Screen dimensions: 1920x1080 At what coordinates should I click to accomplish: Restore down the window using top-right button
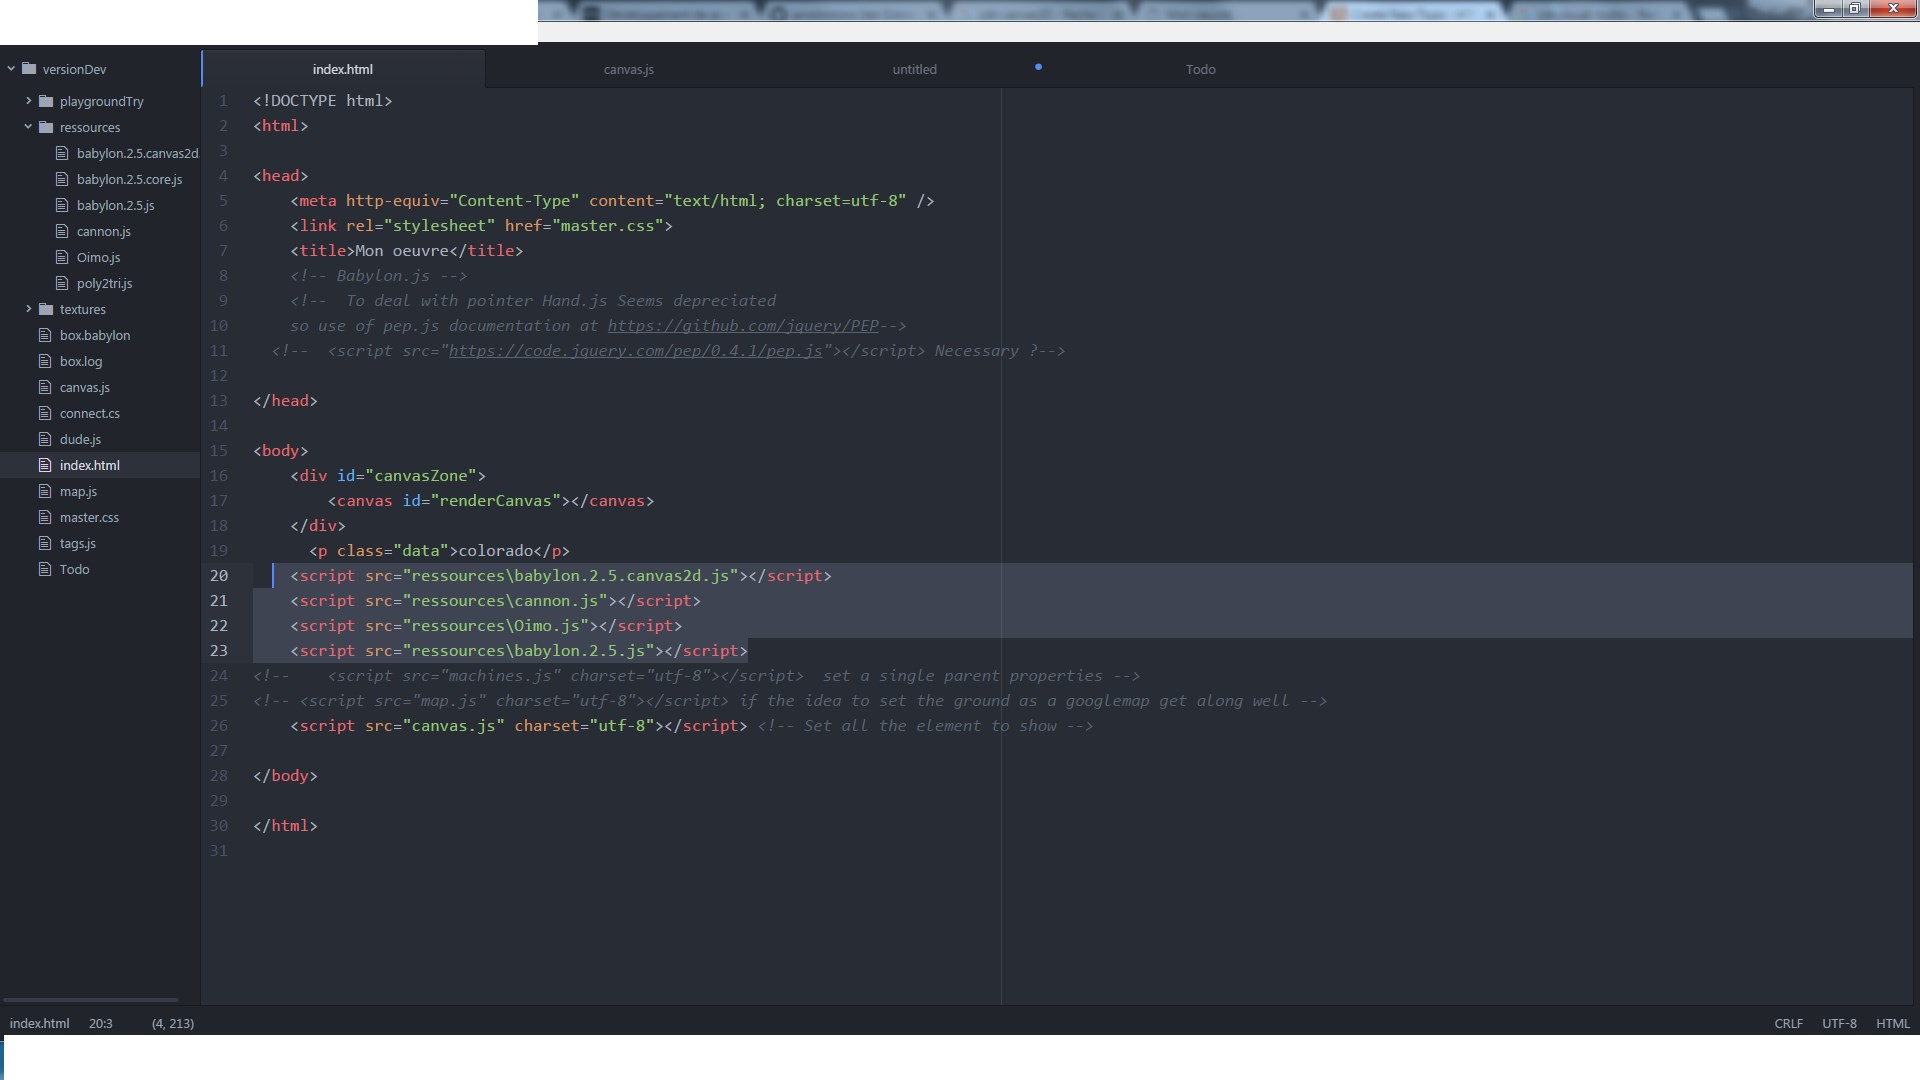click(1854, 8)
